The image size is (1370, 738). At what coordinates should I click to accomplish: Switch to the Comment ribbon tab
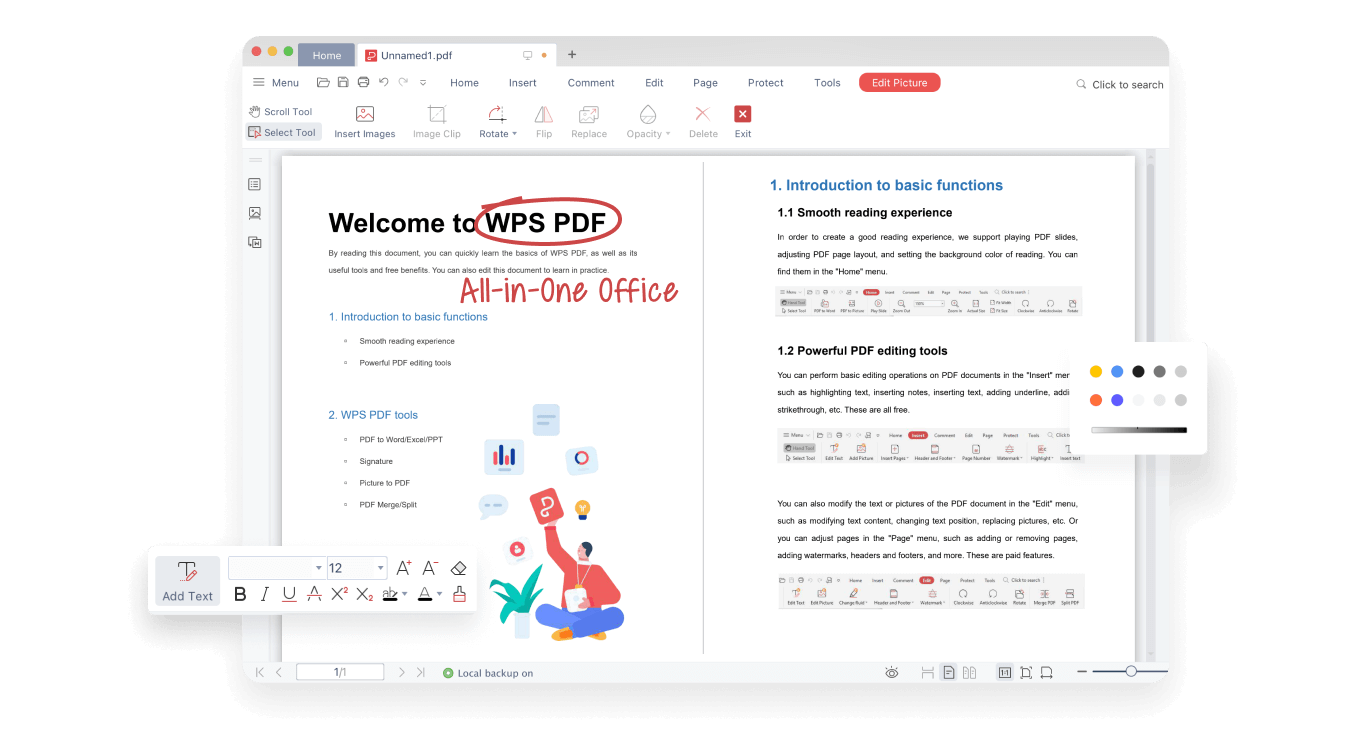(x=590, y=82)
